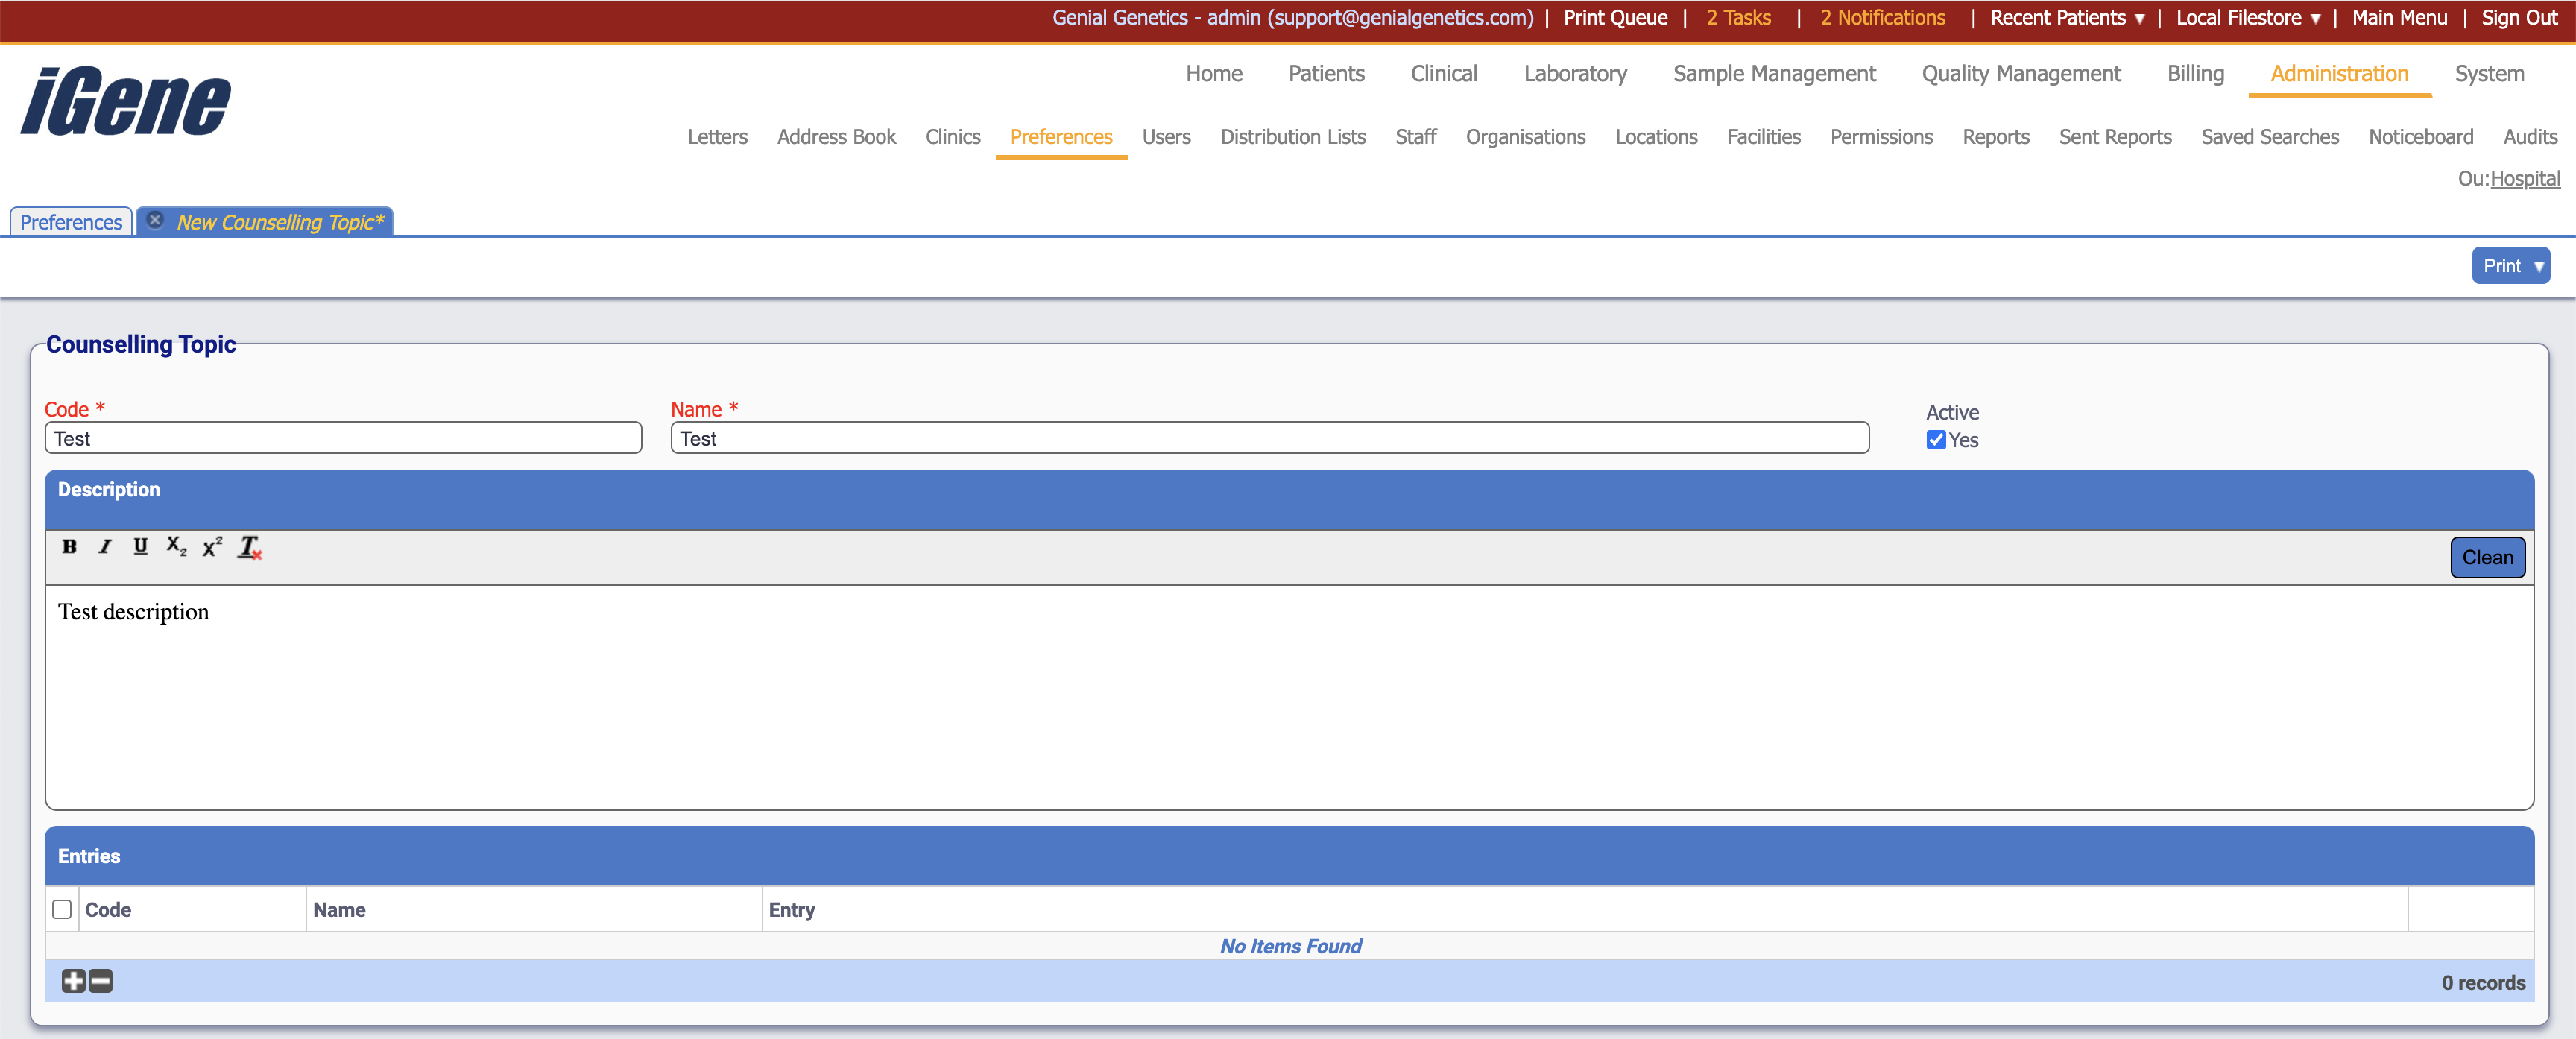Apply bold formatting in description editor
This screenshot has width=2576, height=1039.
click(69, 546)
